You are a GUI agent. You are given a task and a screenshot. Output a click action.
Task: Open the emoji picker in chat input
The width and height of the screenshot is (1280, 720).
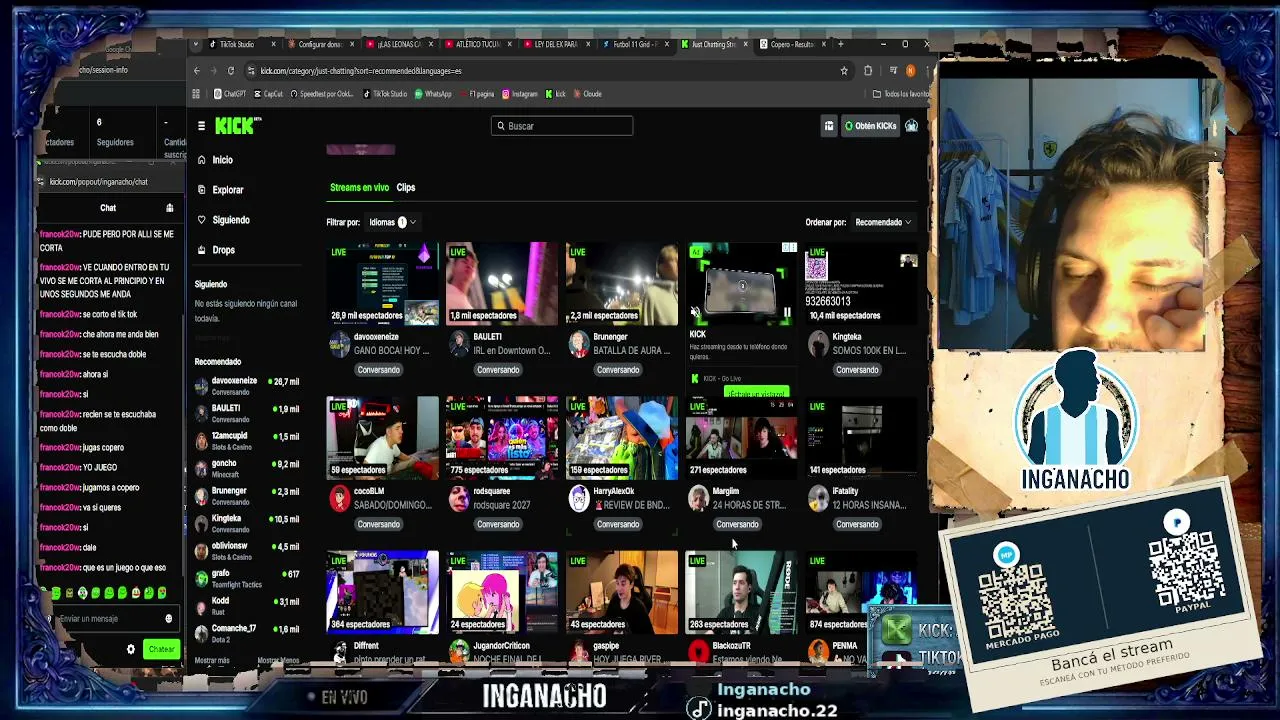[168, 619]
